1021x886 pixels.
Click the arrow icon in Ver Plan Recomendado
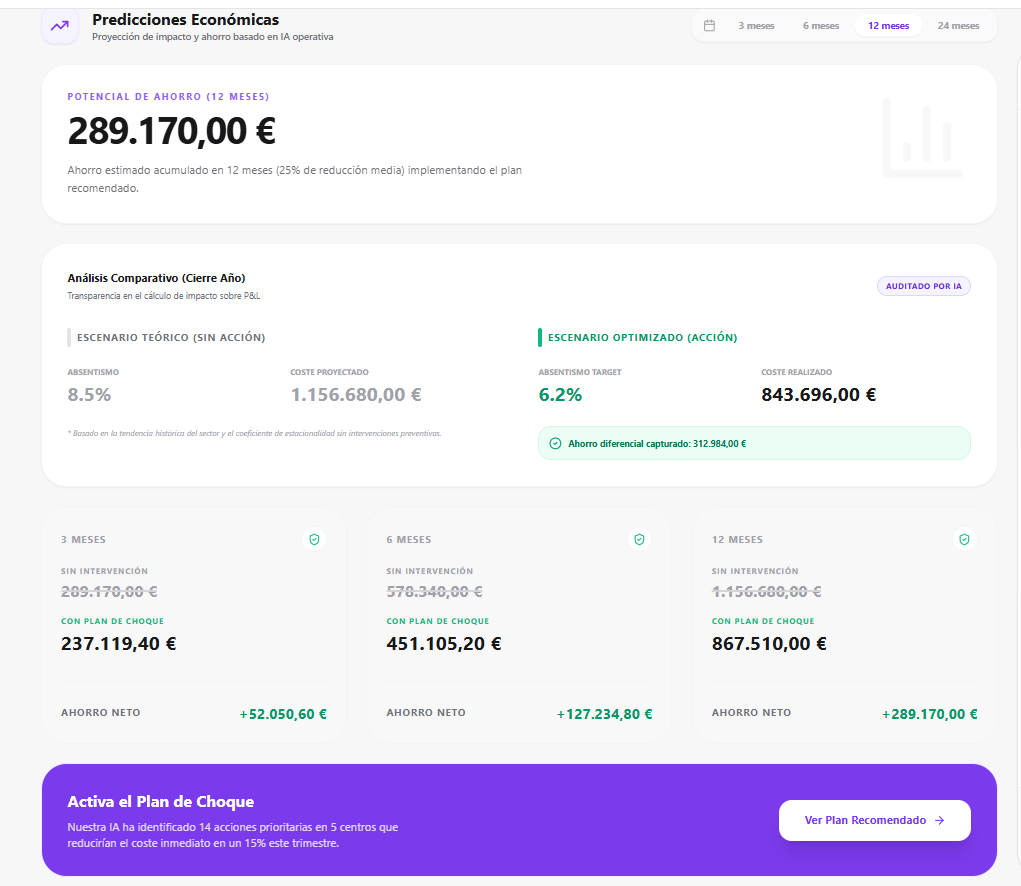click(940, 820)
